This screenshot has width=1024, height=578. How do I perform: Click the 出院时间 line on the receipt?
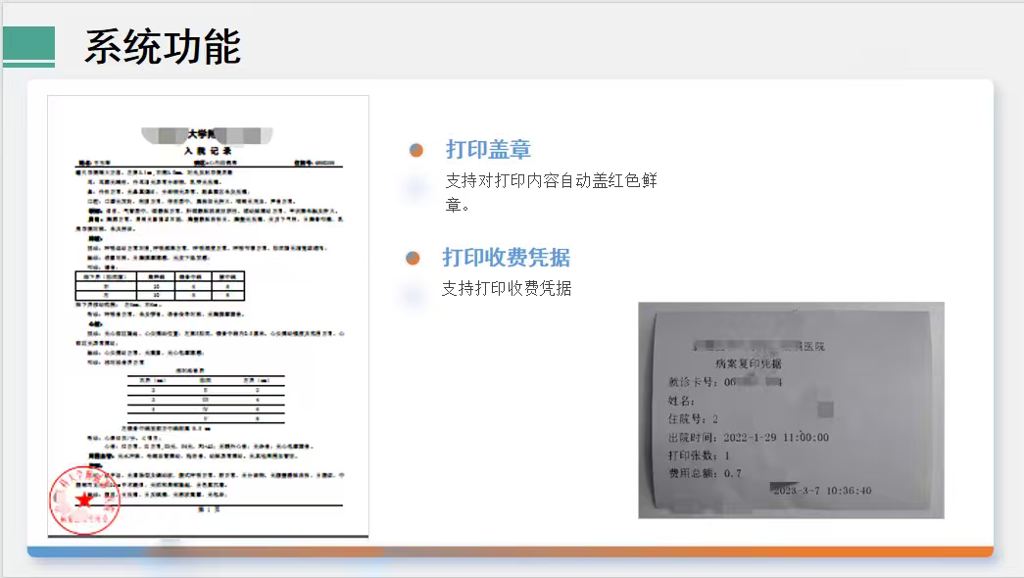pyautogui.click(x=747, y=438)
